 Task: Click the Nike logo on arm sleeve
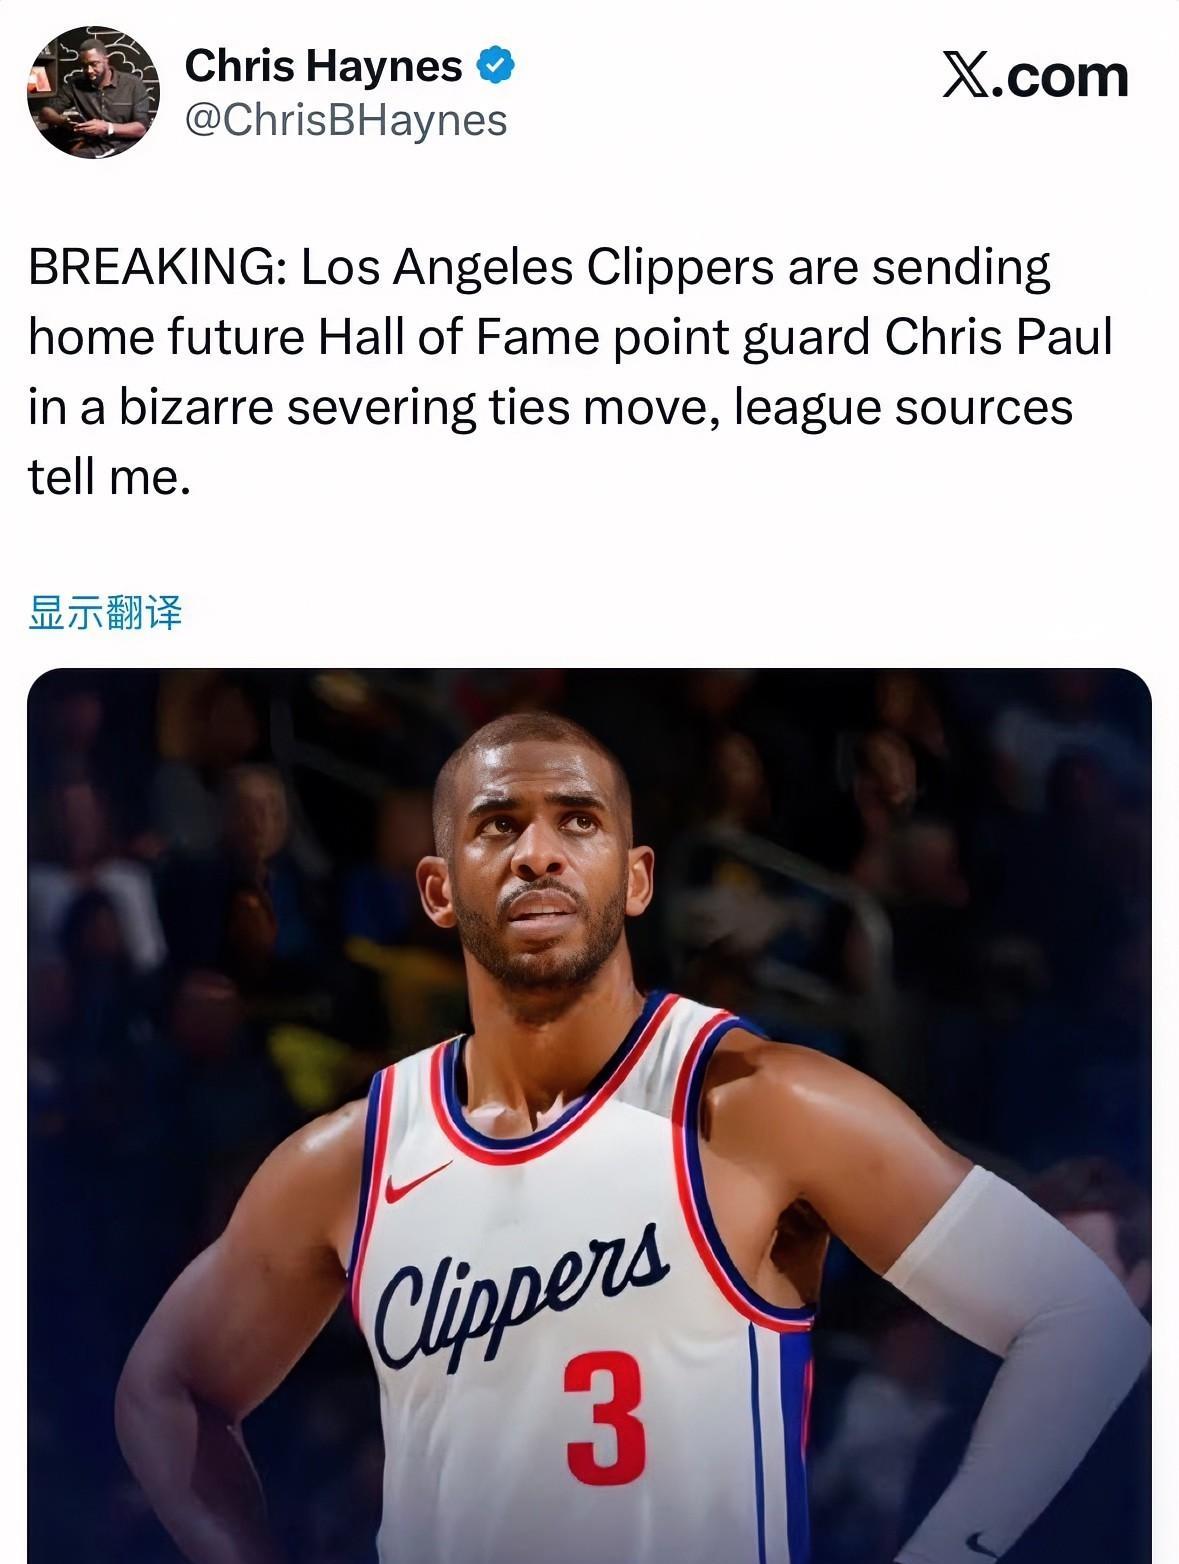point(981,1543)
